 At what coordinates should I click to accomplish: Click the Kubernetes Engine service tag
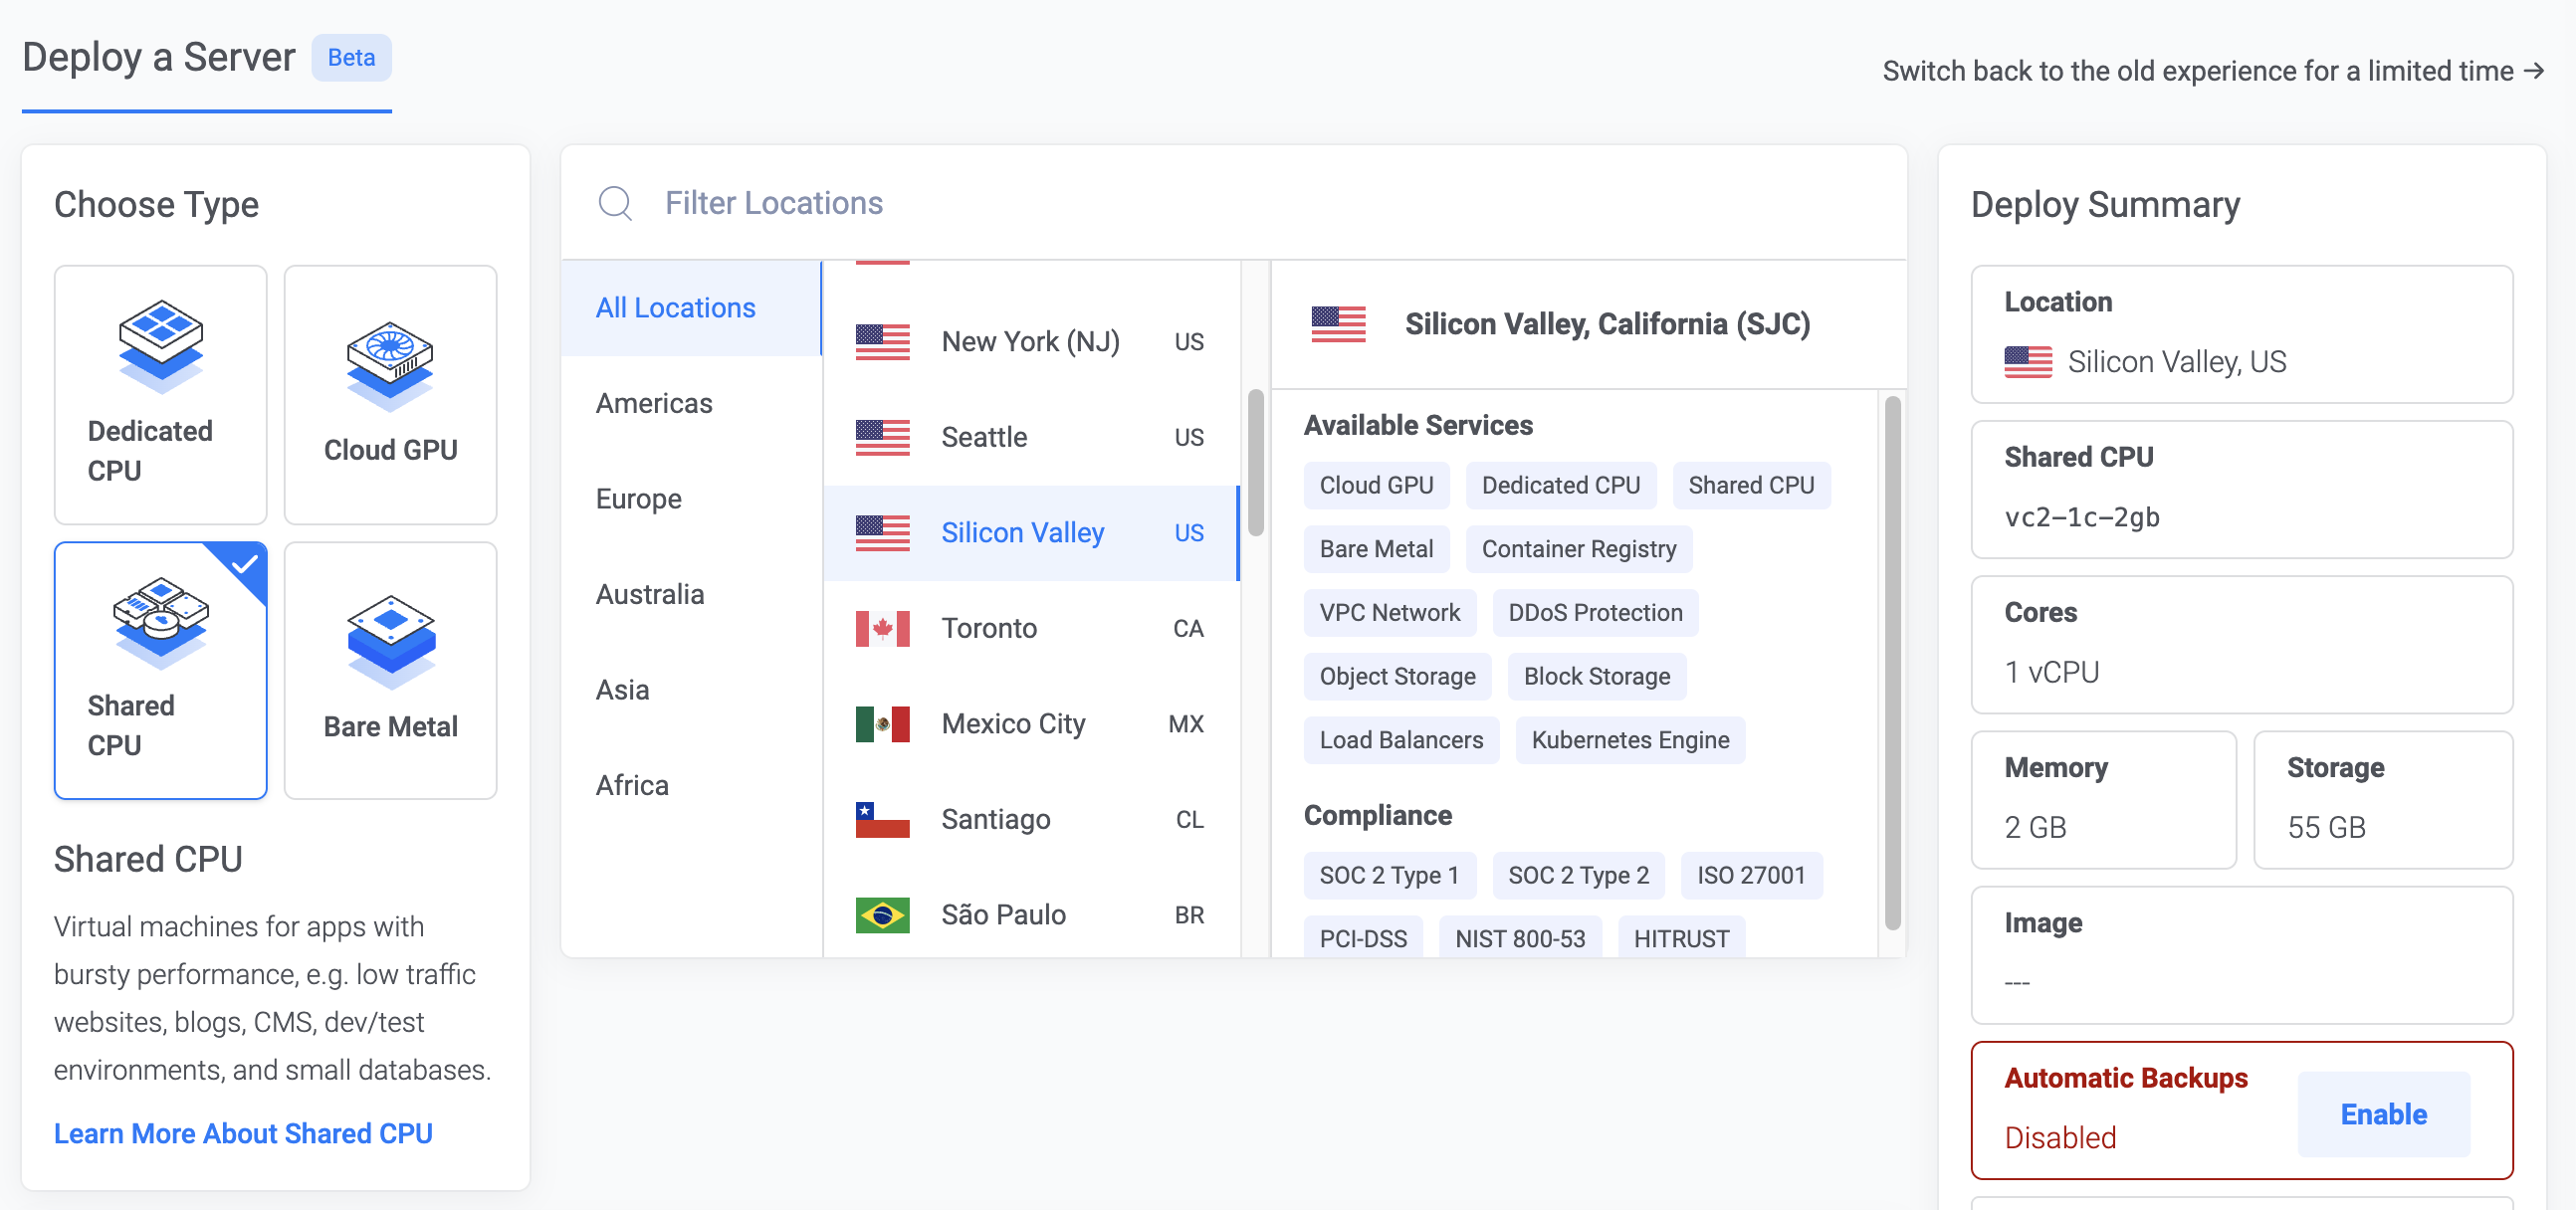tap(1630, 740)
